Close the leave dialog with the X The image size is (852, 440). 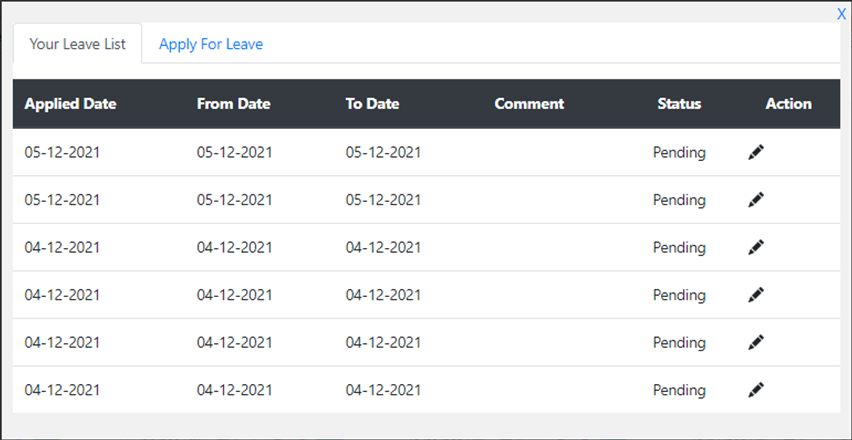842,15
